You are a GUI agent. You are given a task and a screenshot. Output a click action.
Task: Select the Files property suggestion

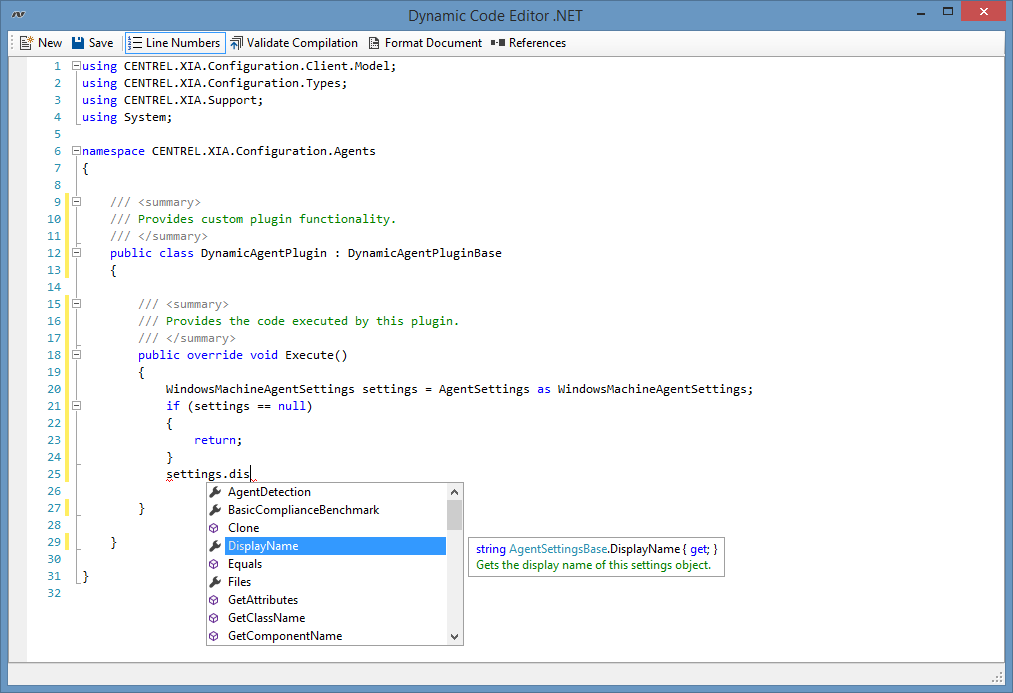(x=326, y=583)
